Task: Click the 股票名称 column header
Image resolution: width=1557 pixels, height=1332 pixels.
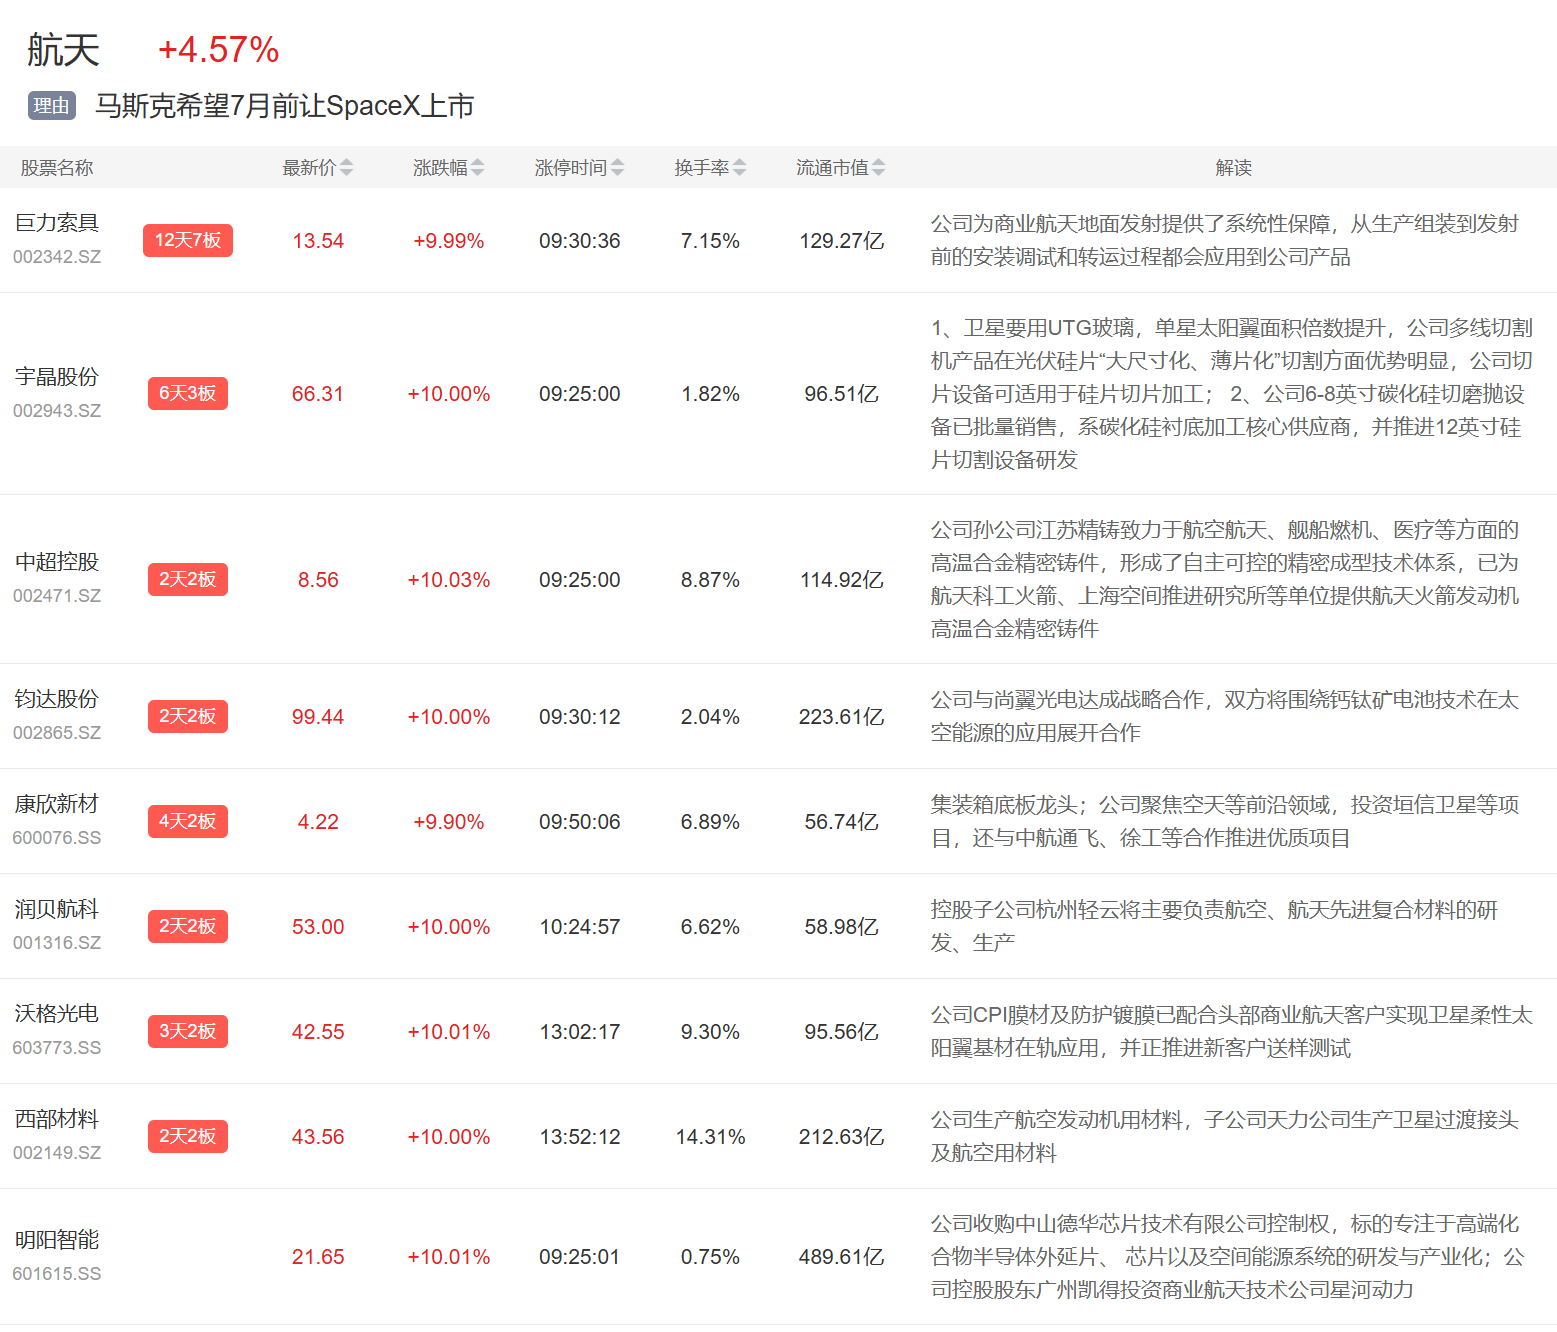Action: 57,168
